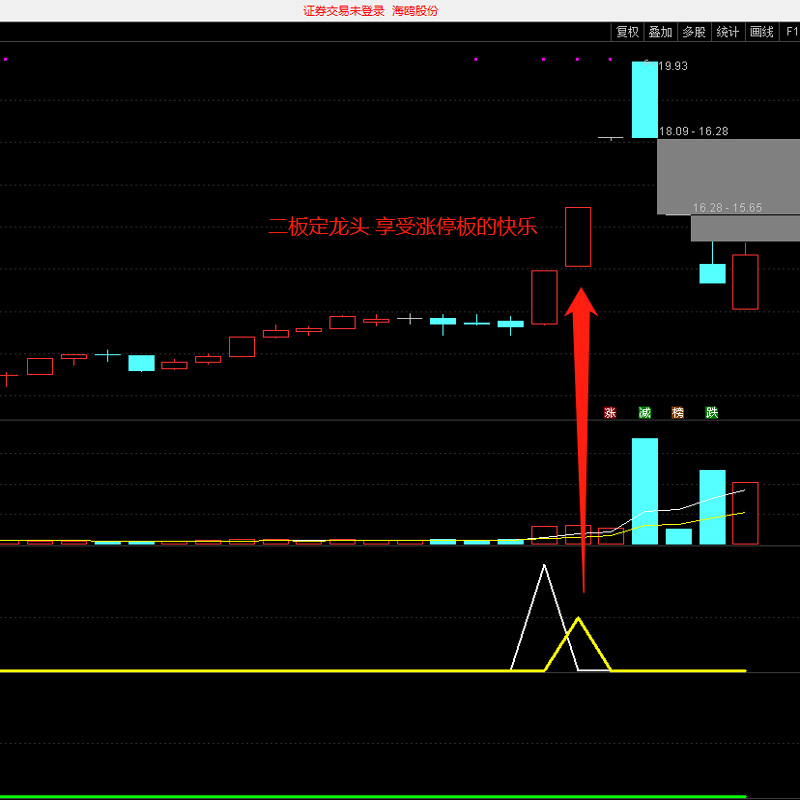
Task: Click the gray gap box labeled 16.28 - 15.65
Action: pyautogui.click(x=745, y=228)
